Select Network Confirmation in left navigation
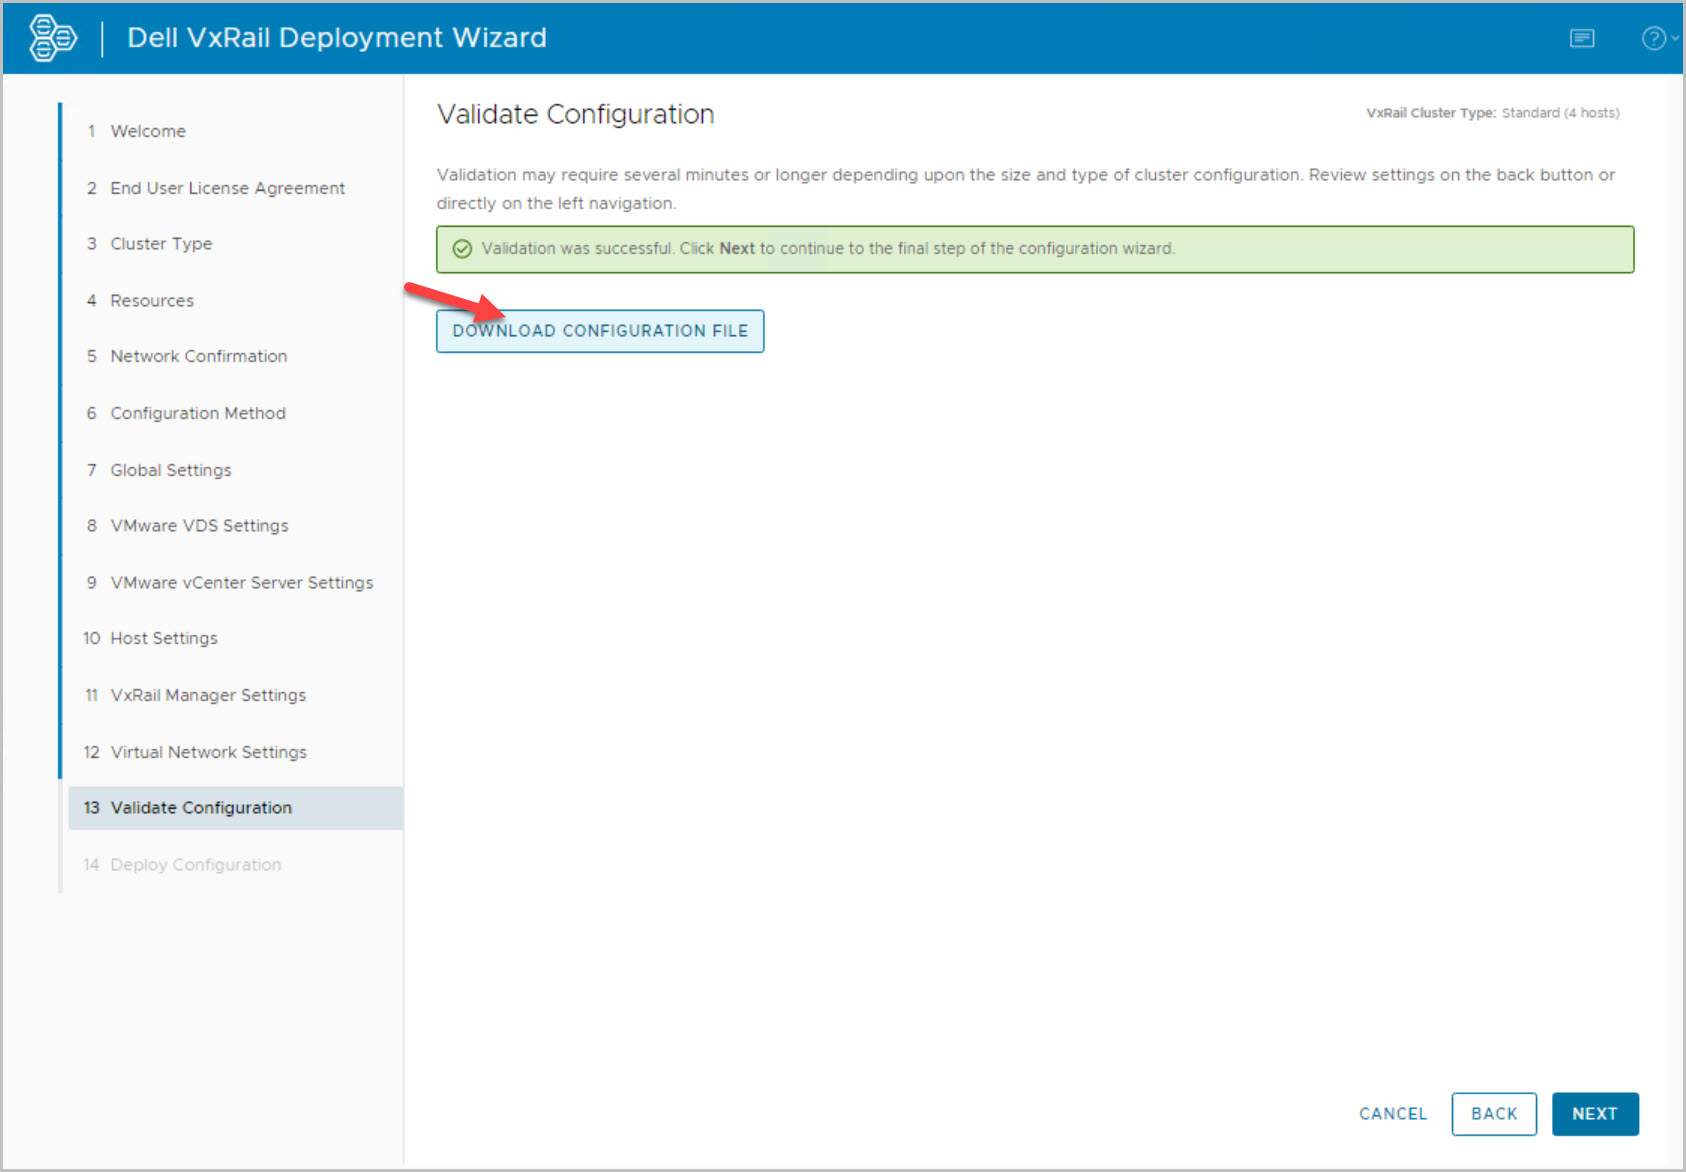The width and height of the screenshot is (1686, 1172). (x=198, y=356)
